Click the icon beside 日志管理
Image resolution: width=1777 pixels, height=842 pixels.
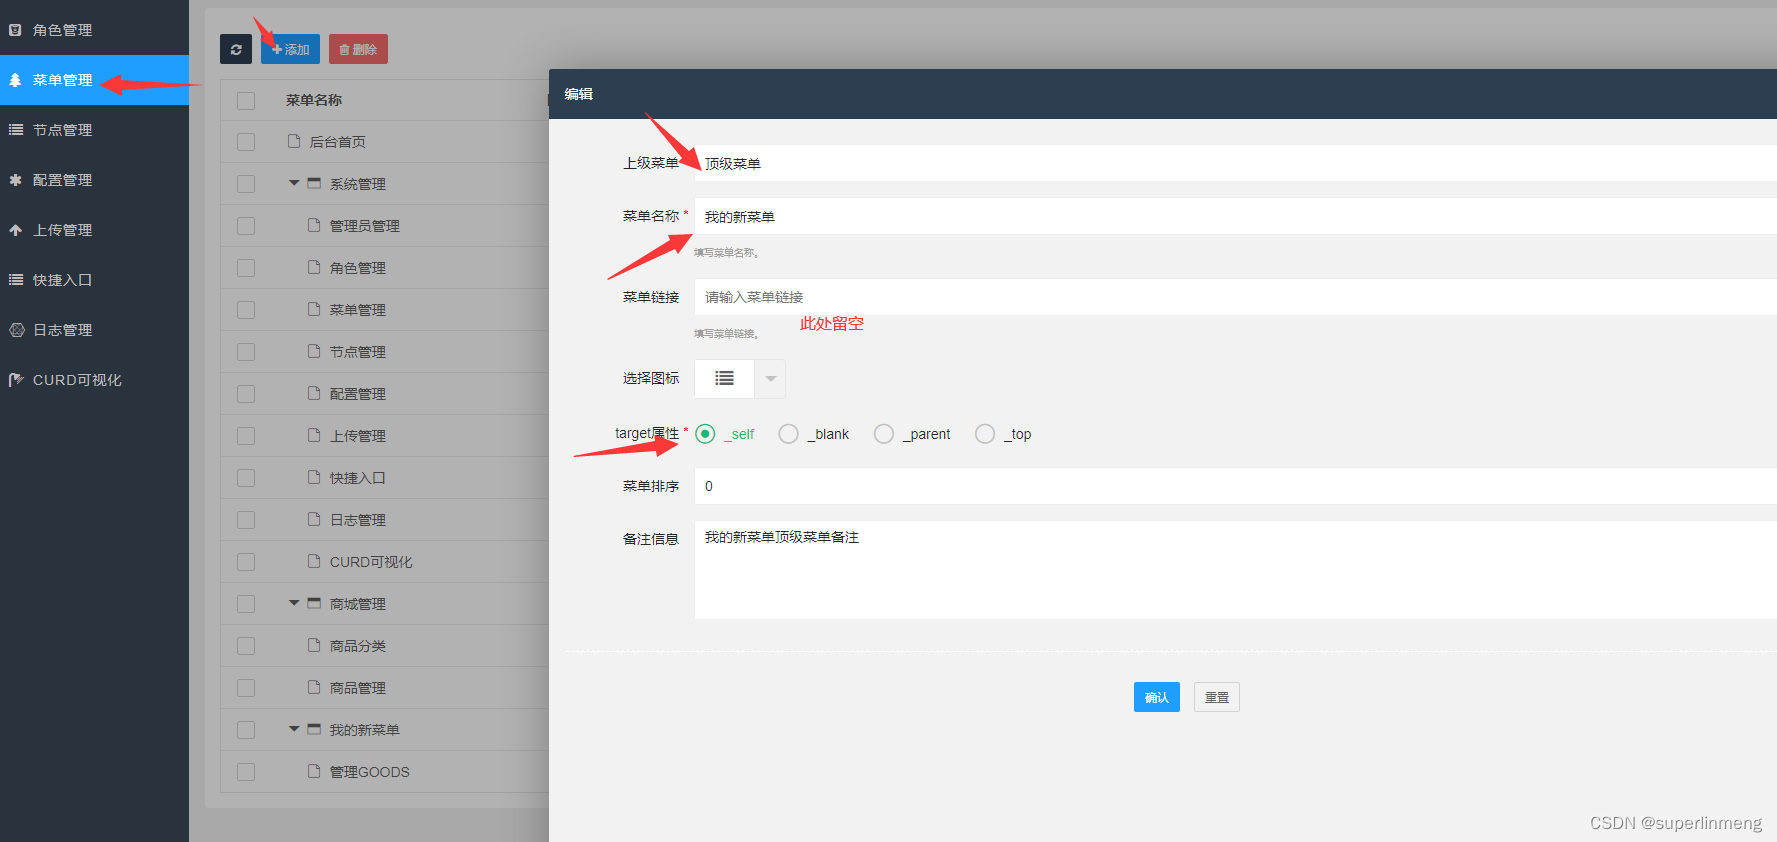[16, 330]
